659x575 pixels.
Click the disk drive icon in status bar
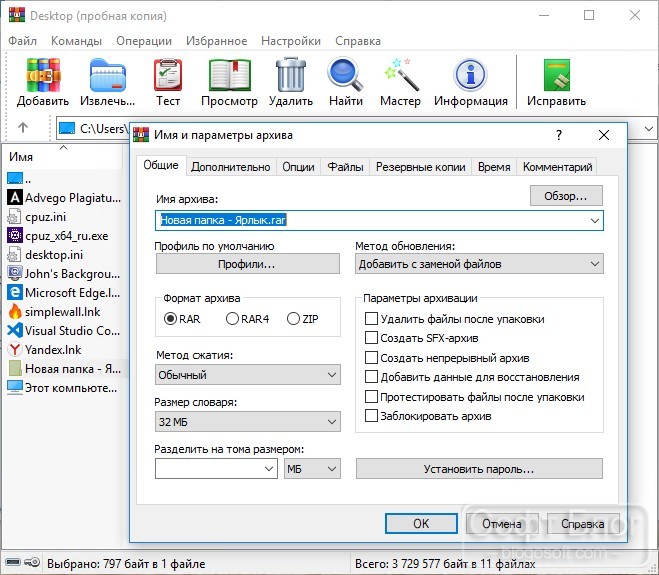13,562
